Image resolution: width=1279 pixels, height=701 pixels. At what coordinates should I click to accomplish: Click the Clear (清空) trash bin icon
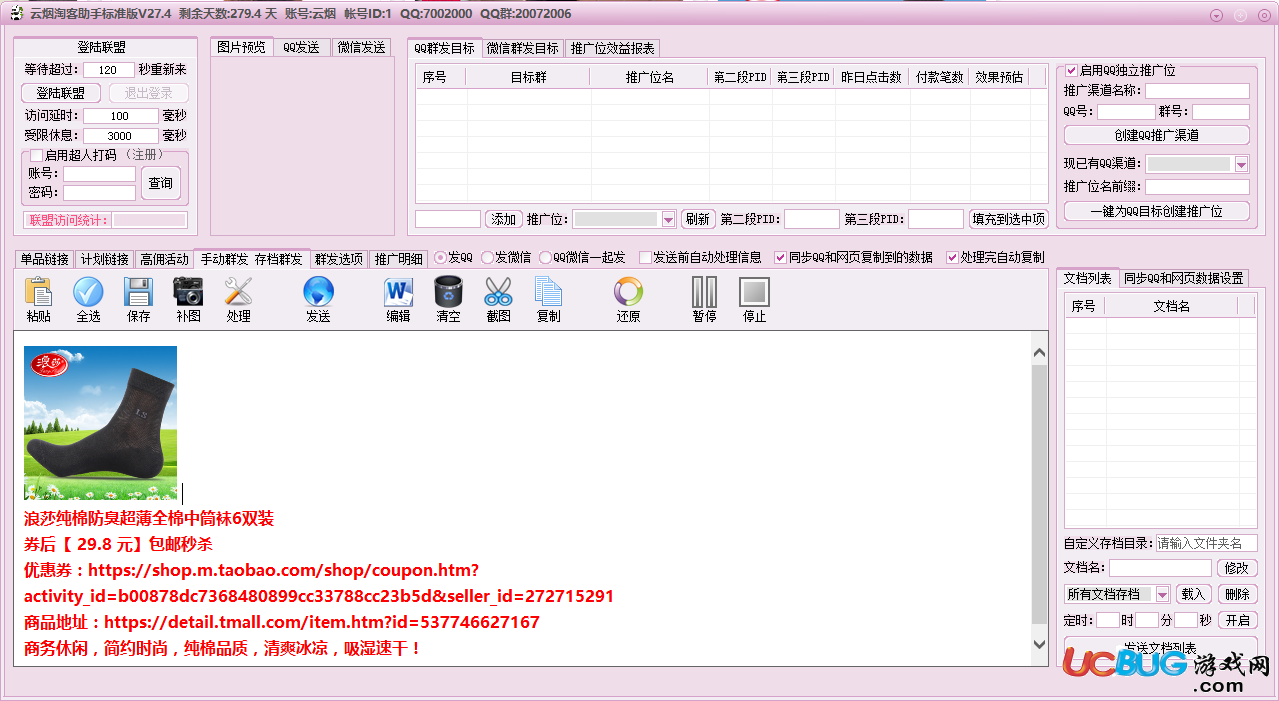[x=448, y=291]
